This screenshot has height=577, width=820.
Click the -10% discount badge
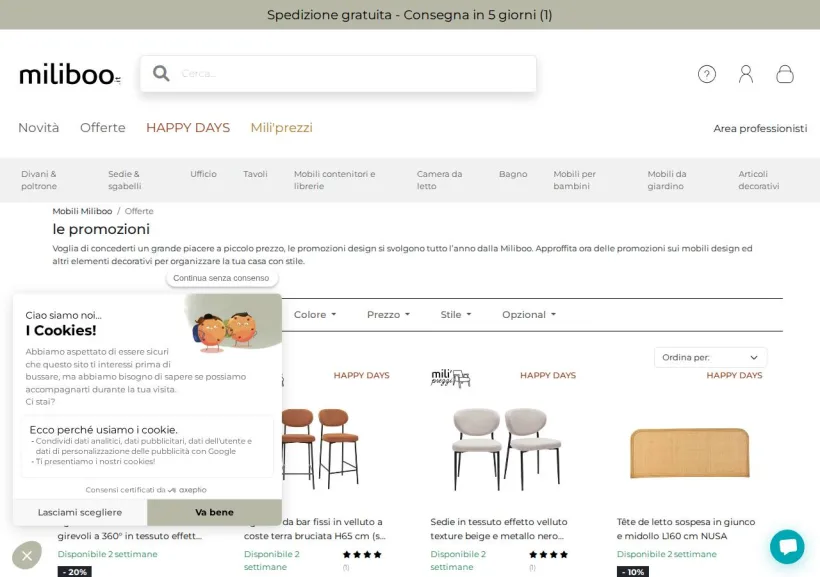pos(633,572)
